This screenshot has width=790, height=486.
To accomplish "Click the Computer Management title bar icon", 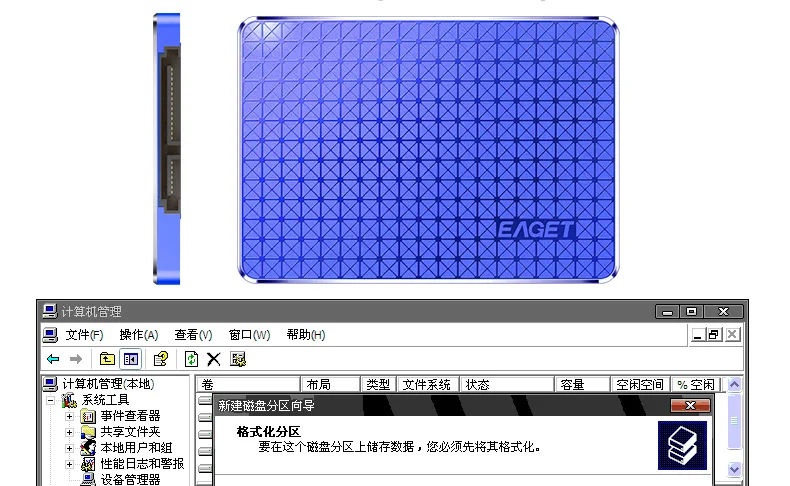I will coord(50,311).
